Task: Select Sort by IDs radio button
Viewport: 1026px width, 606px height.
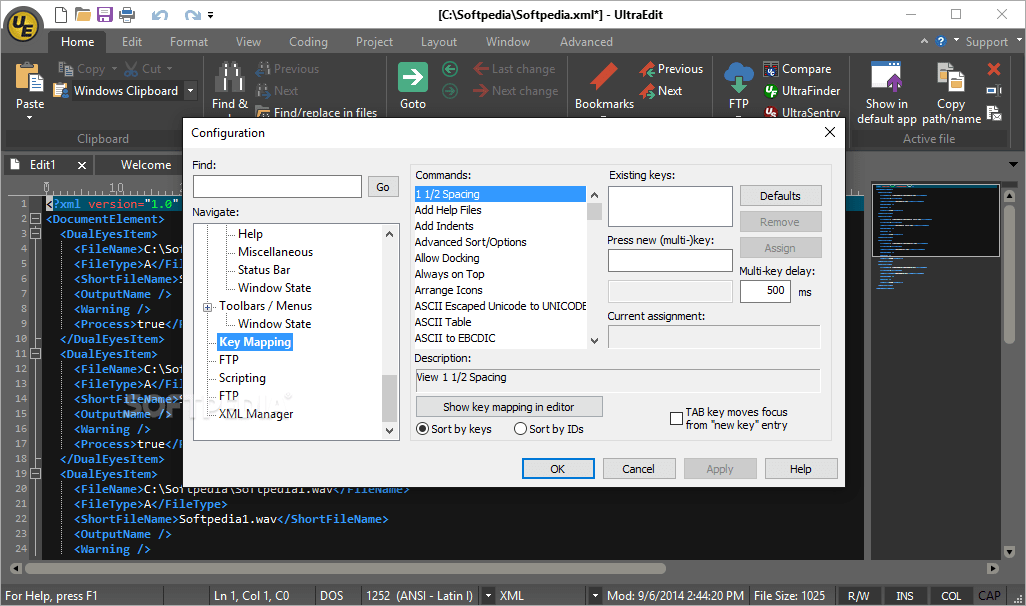Action: 520,429
